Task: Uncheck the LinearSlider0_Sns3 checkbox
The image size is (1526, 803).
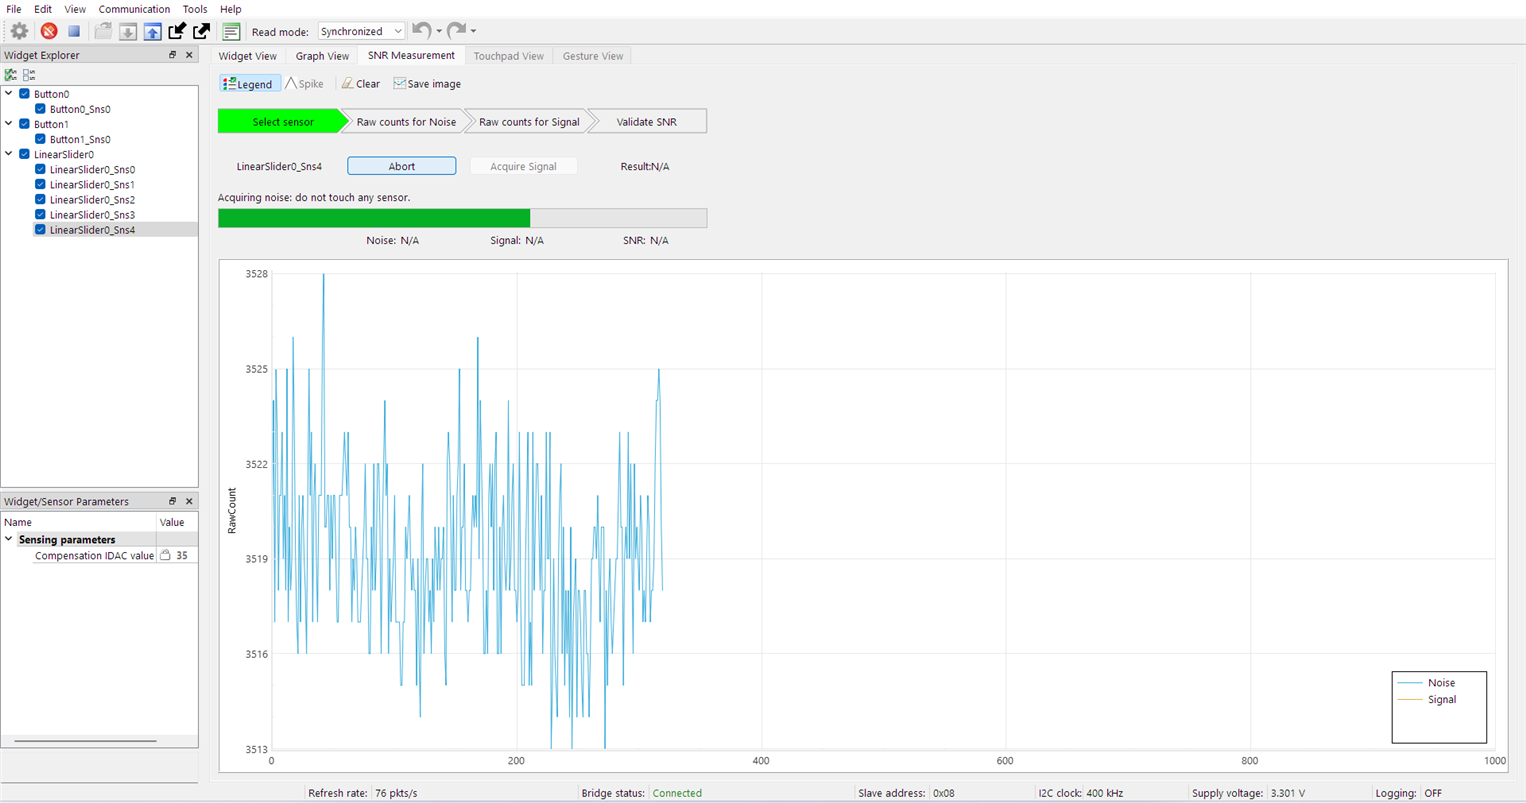Action: [40, 214]
